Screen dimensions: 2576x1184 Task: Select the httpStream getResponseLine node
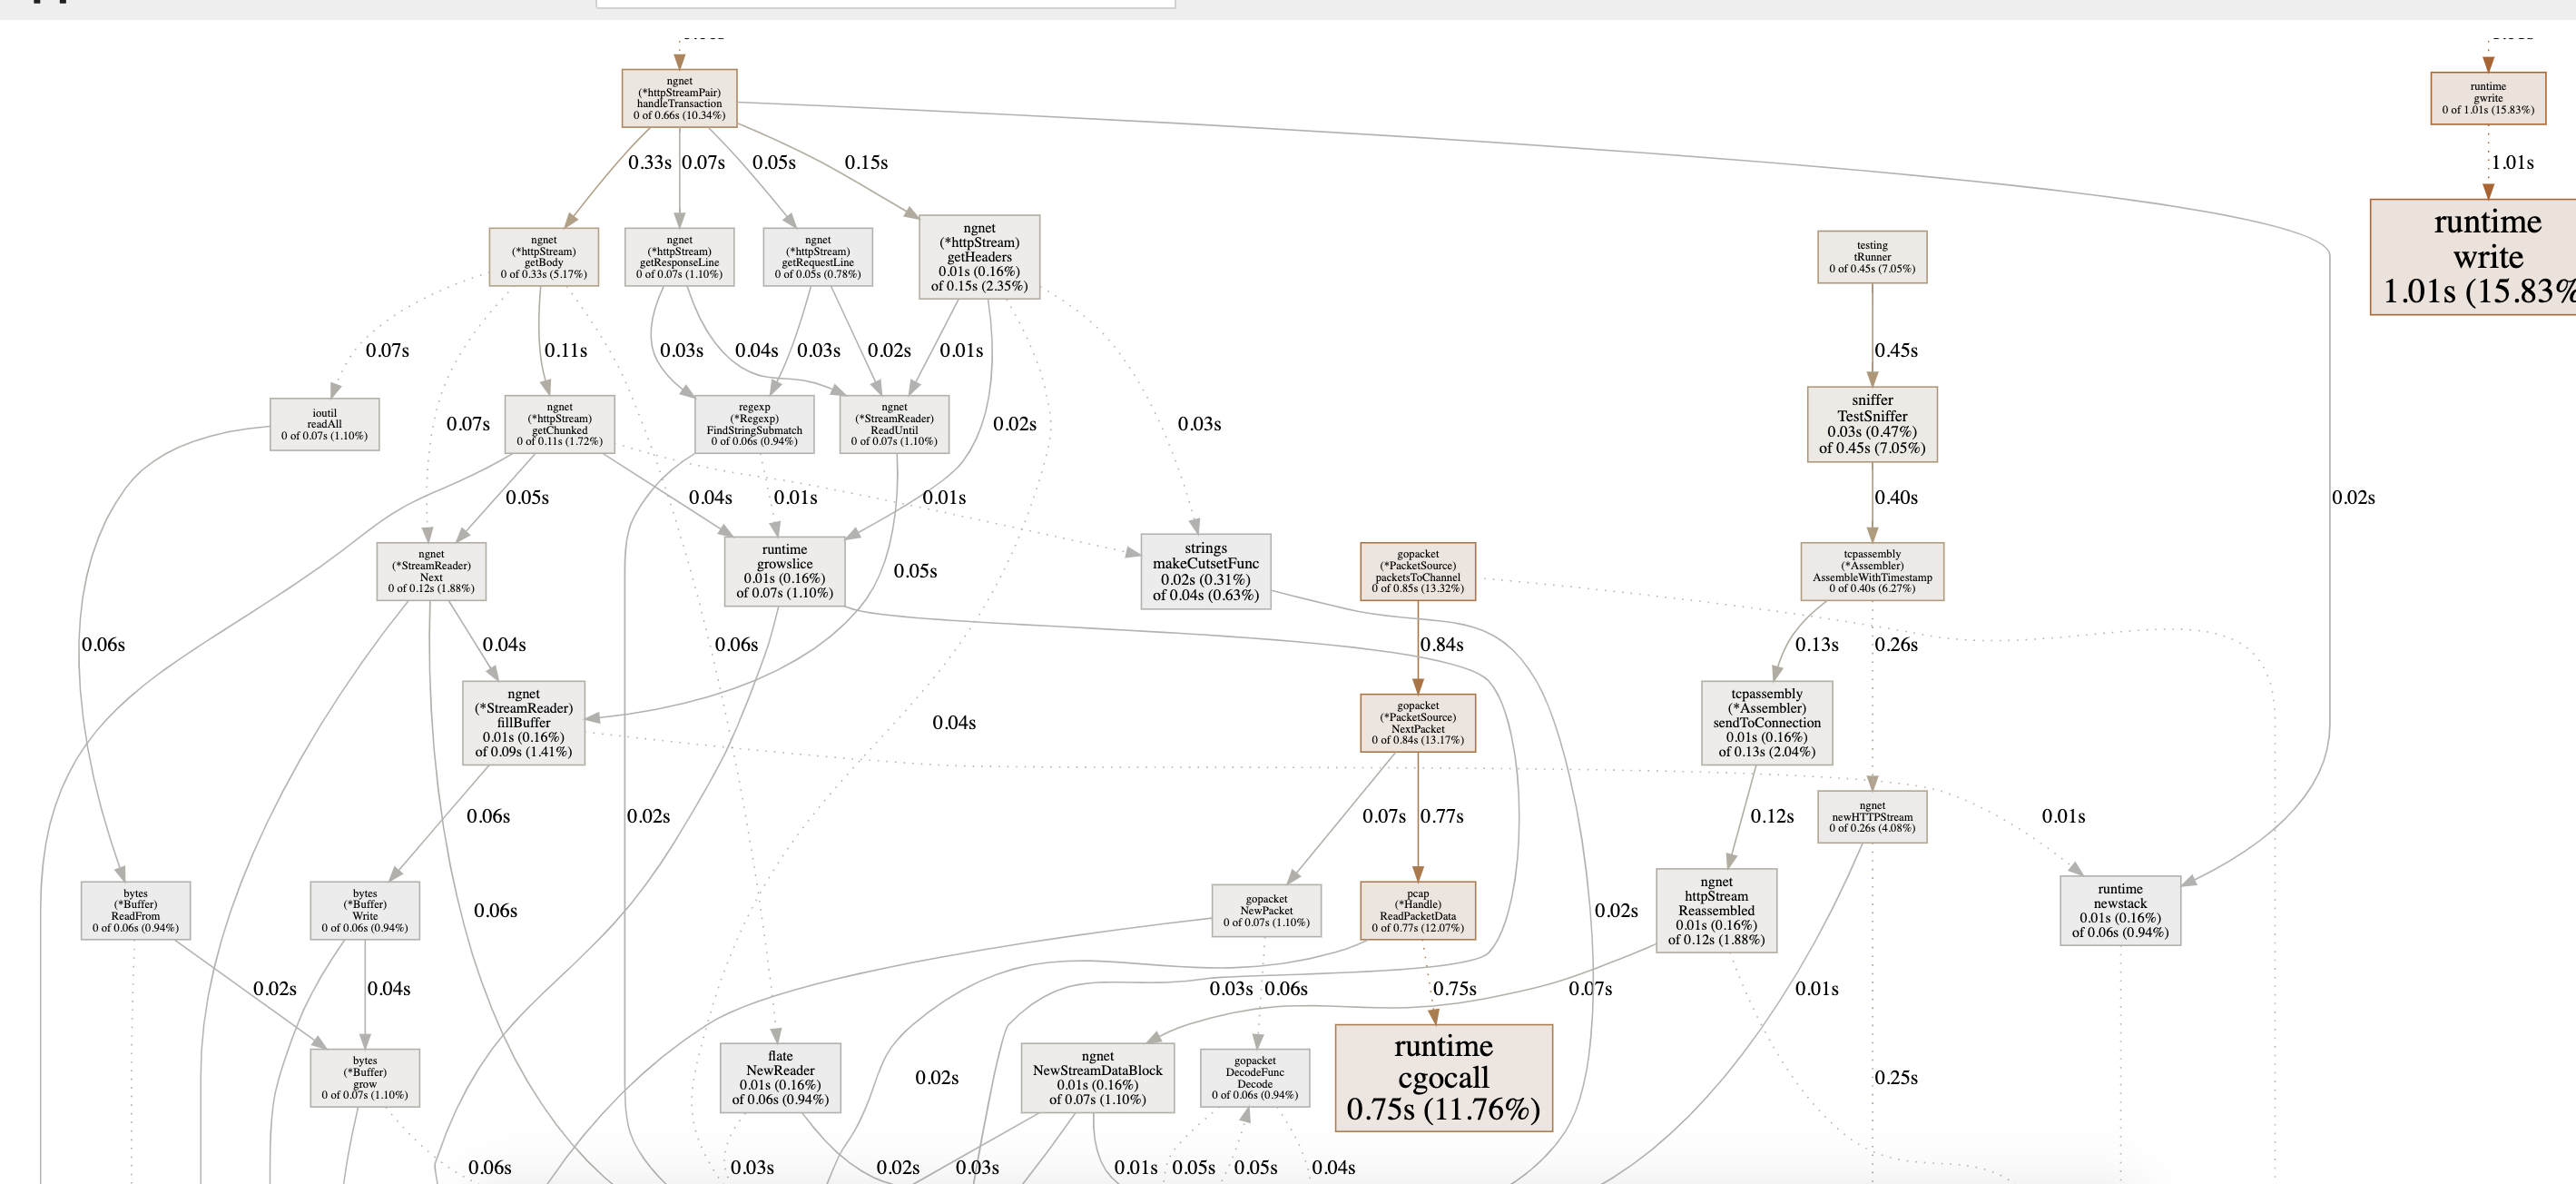[679, 257]
